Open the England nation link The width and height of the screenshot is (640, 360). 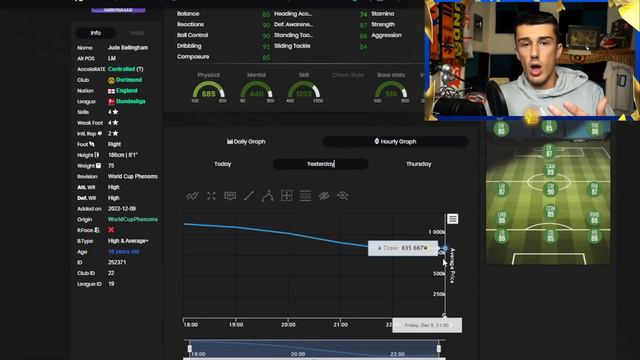tap(127, 91)
